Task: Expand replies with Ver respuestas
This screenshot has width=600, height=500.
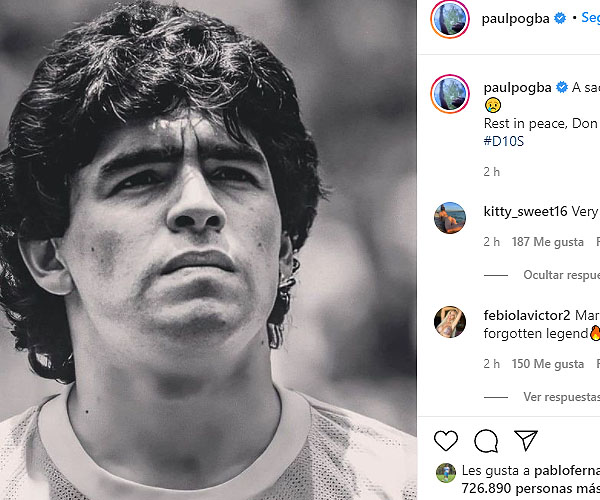Action: pyautogui.click(x=561, y=397)
